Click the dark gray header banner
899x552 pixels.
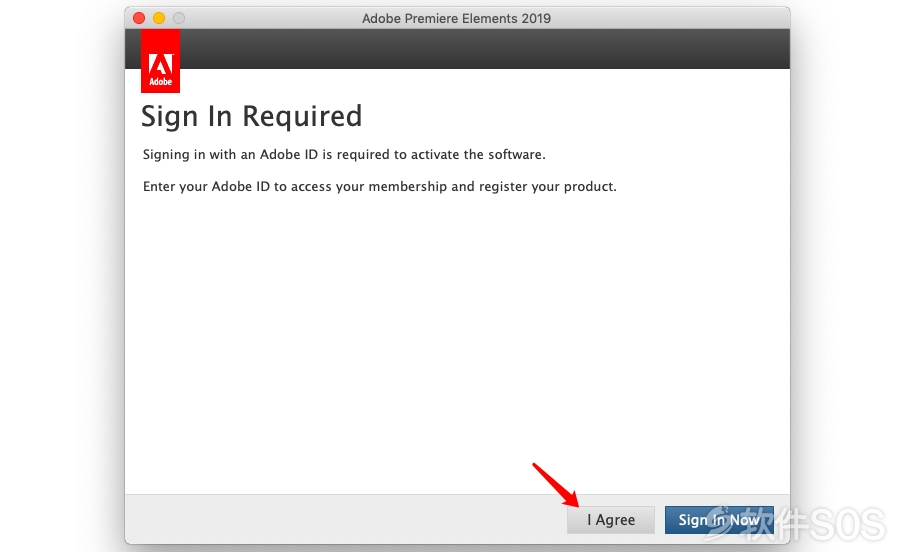485,49
